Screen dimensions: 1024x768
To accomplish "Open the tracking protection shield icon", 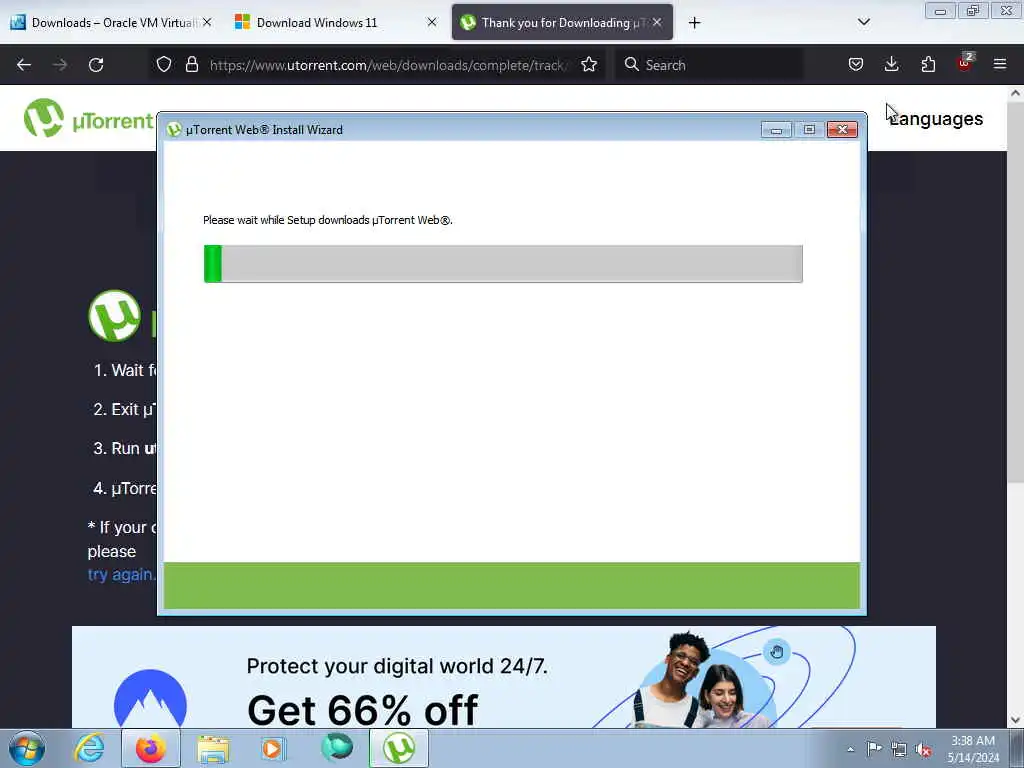I will click(164, 65).
